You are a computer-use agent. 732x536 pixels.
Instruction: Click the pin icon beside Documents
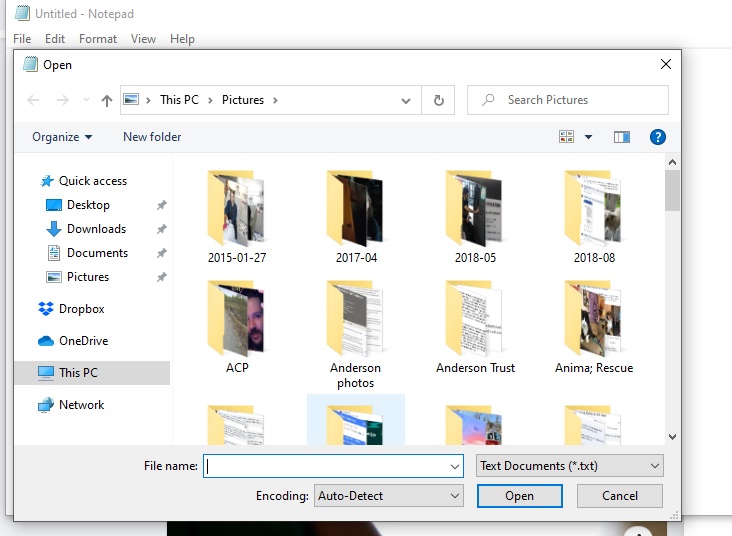[162, 253]
